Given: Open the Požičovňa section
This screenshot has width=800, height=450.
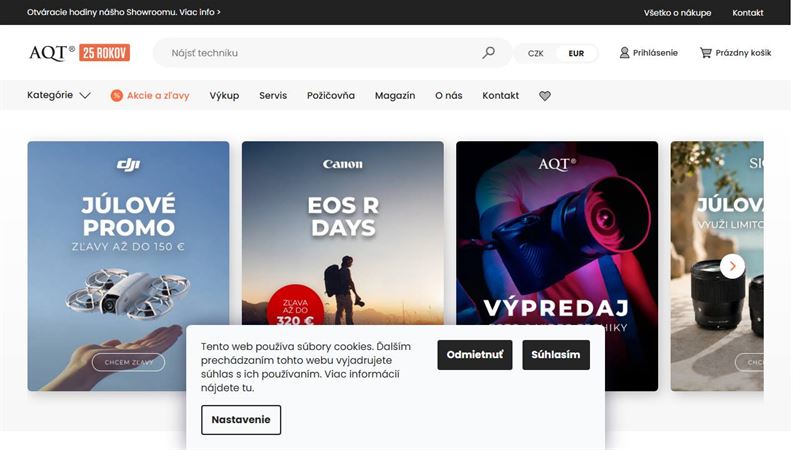Looking at the screenshot, I should 331,95.
